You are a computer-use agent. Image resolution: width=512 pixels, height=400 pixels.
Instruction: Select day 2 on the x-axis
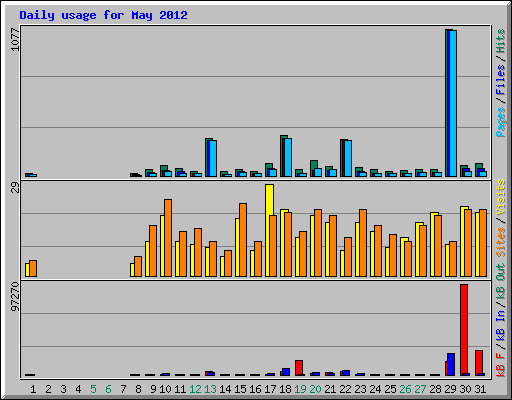click(x=48, y=389)
